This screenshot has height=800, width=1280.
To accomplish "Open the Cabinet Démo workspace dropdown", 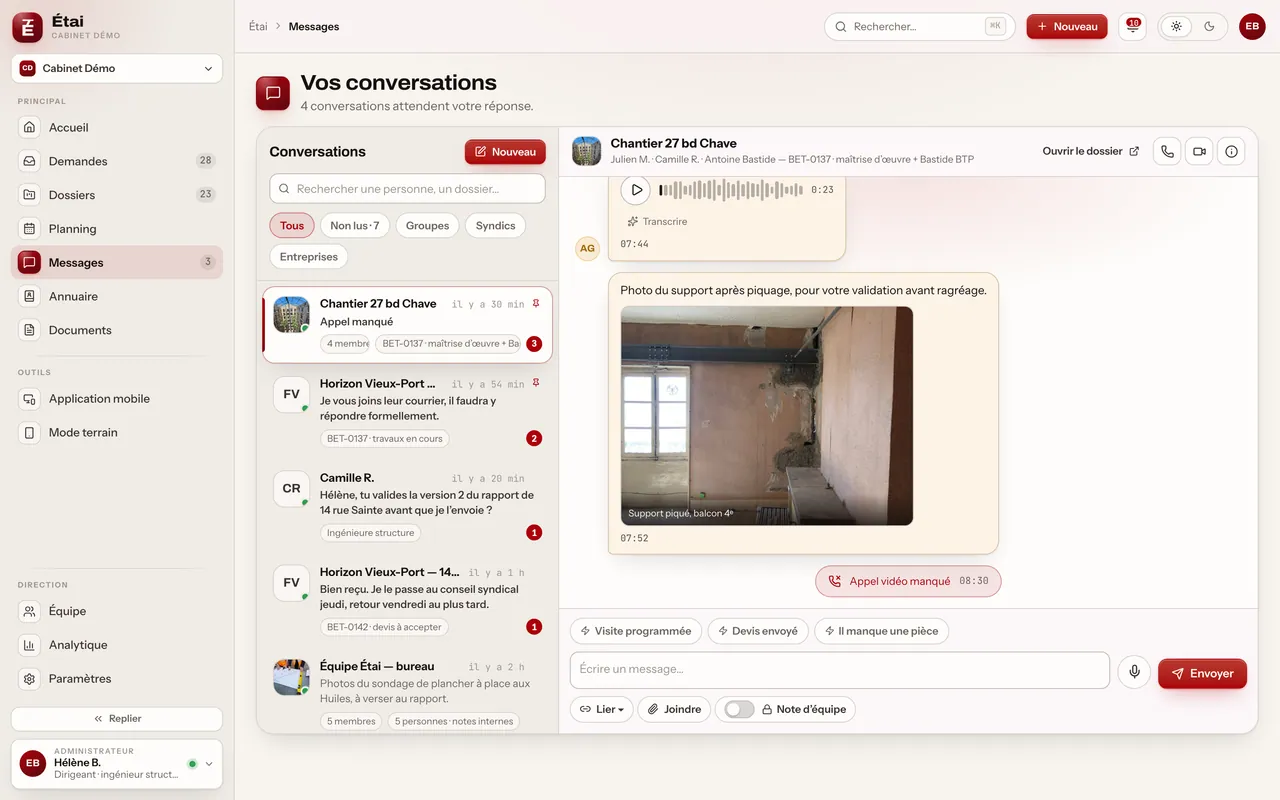I will [x=117, y=68].
